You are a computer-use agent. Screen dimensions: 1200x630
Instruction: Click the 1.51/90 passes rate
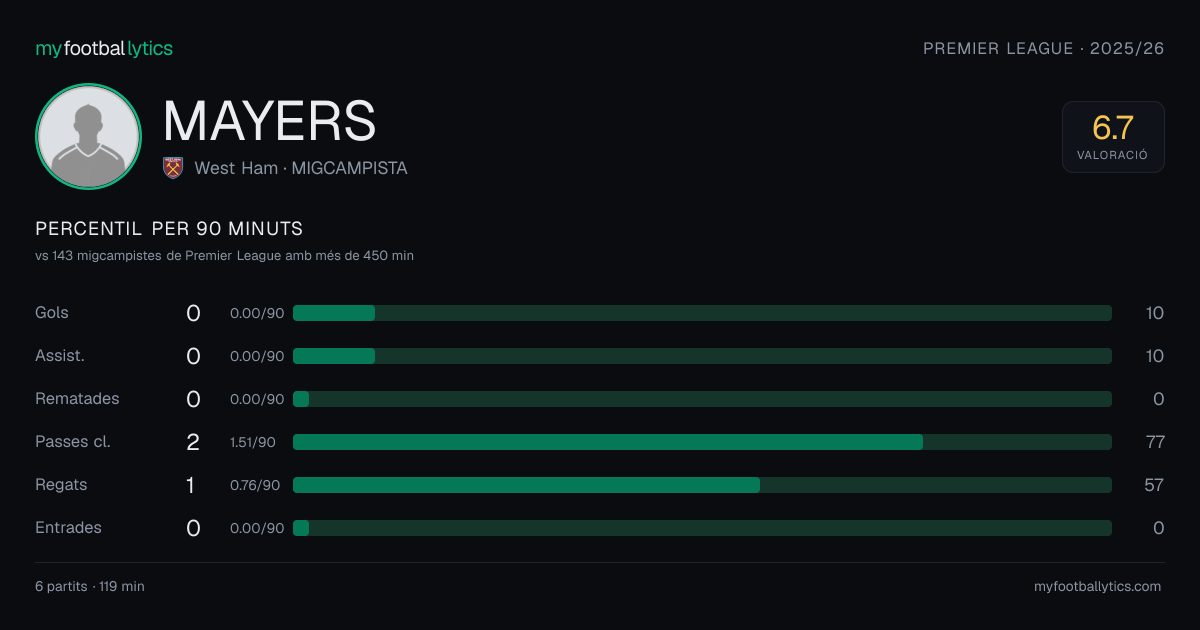pyautogui.click(x=253, y=442)
